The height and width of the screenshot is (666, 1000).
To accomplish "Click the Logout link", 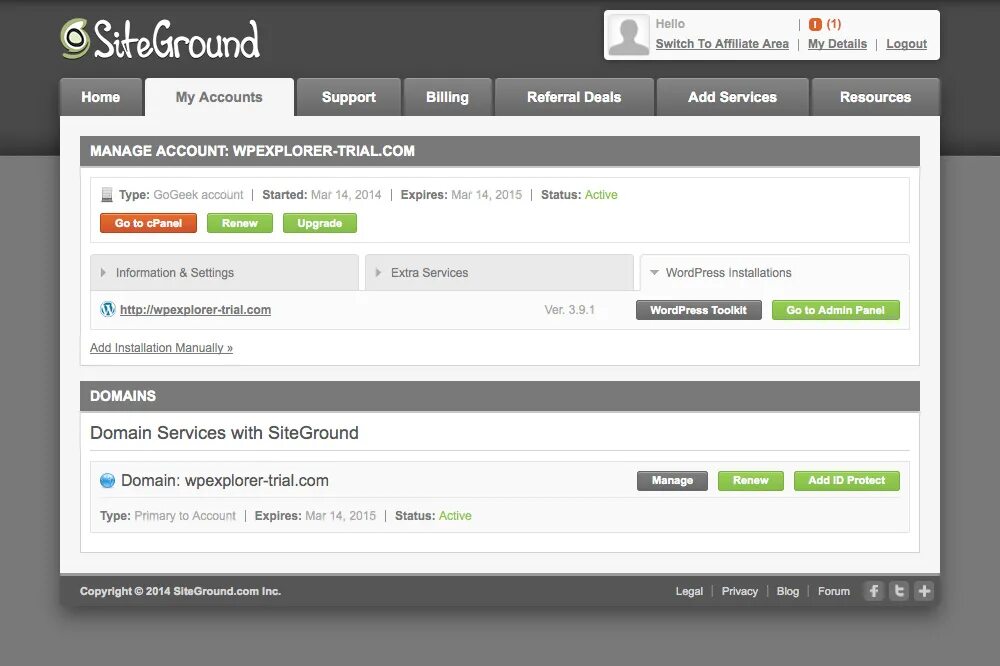I will [x=906, y=43].
